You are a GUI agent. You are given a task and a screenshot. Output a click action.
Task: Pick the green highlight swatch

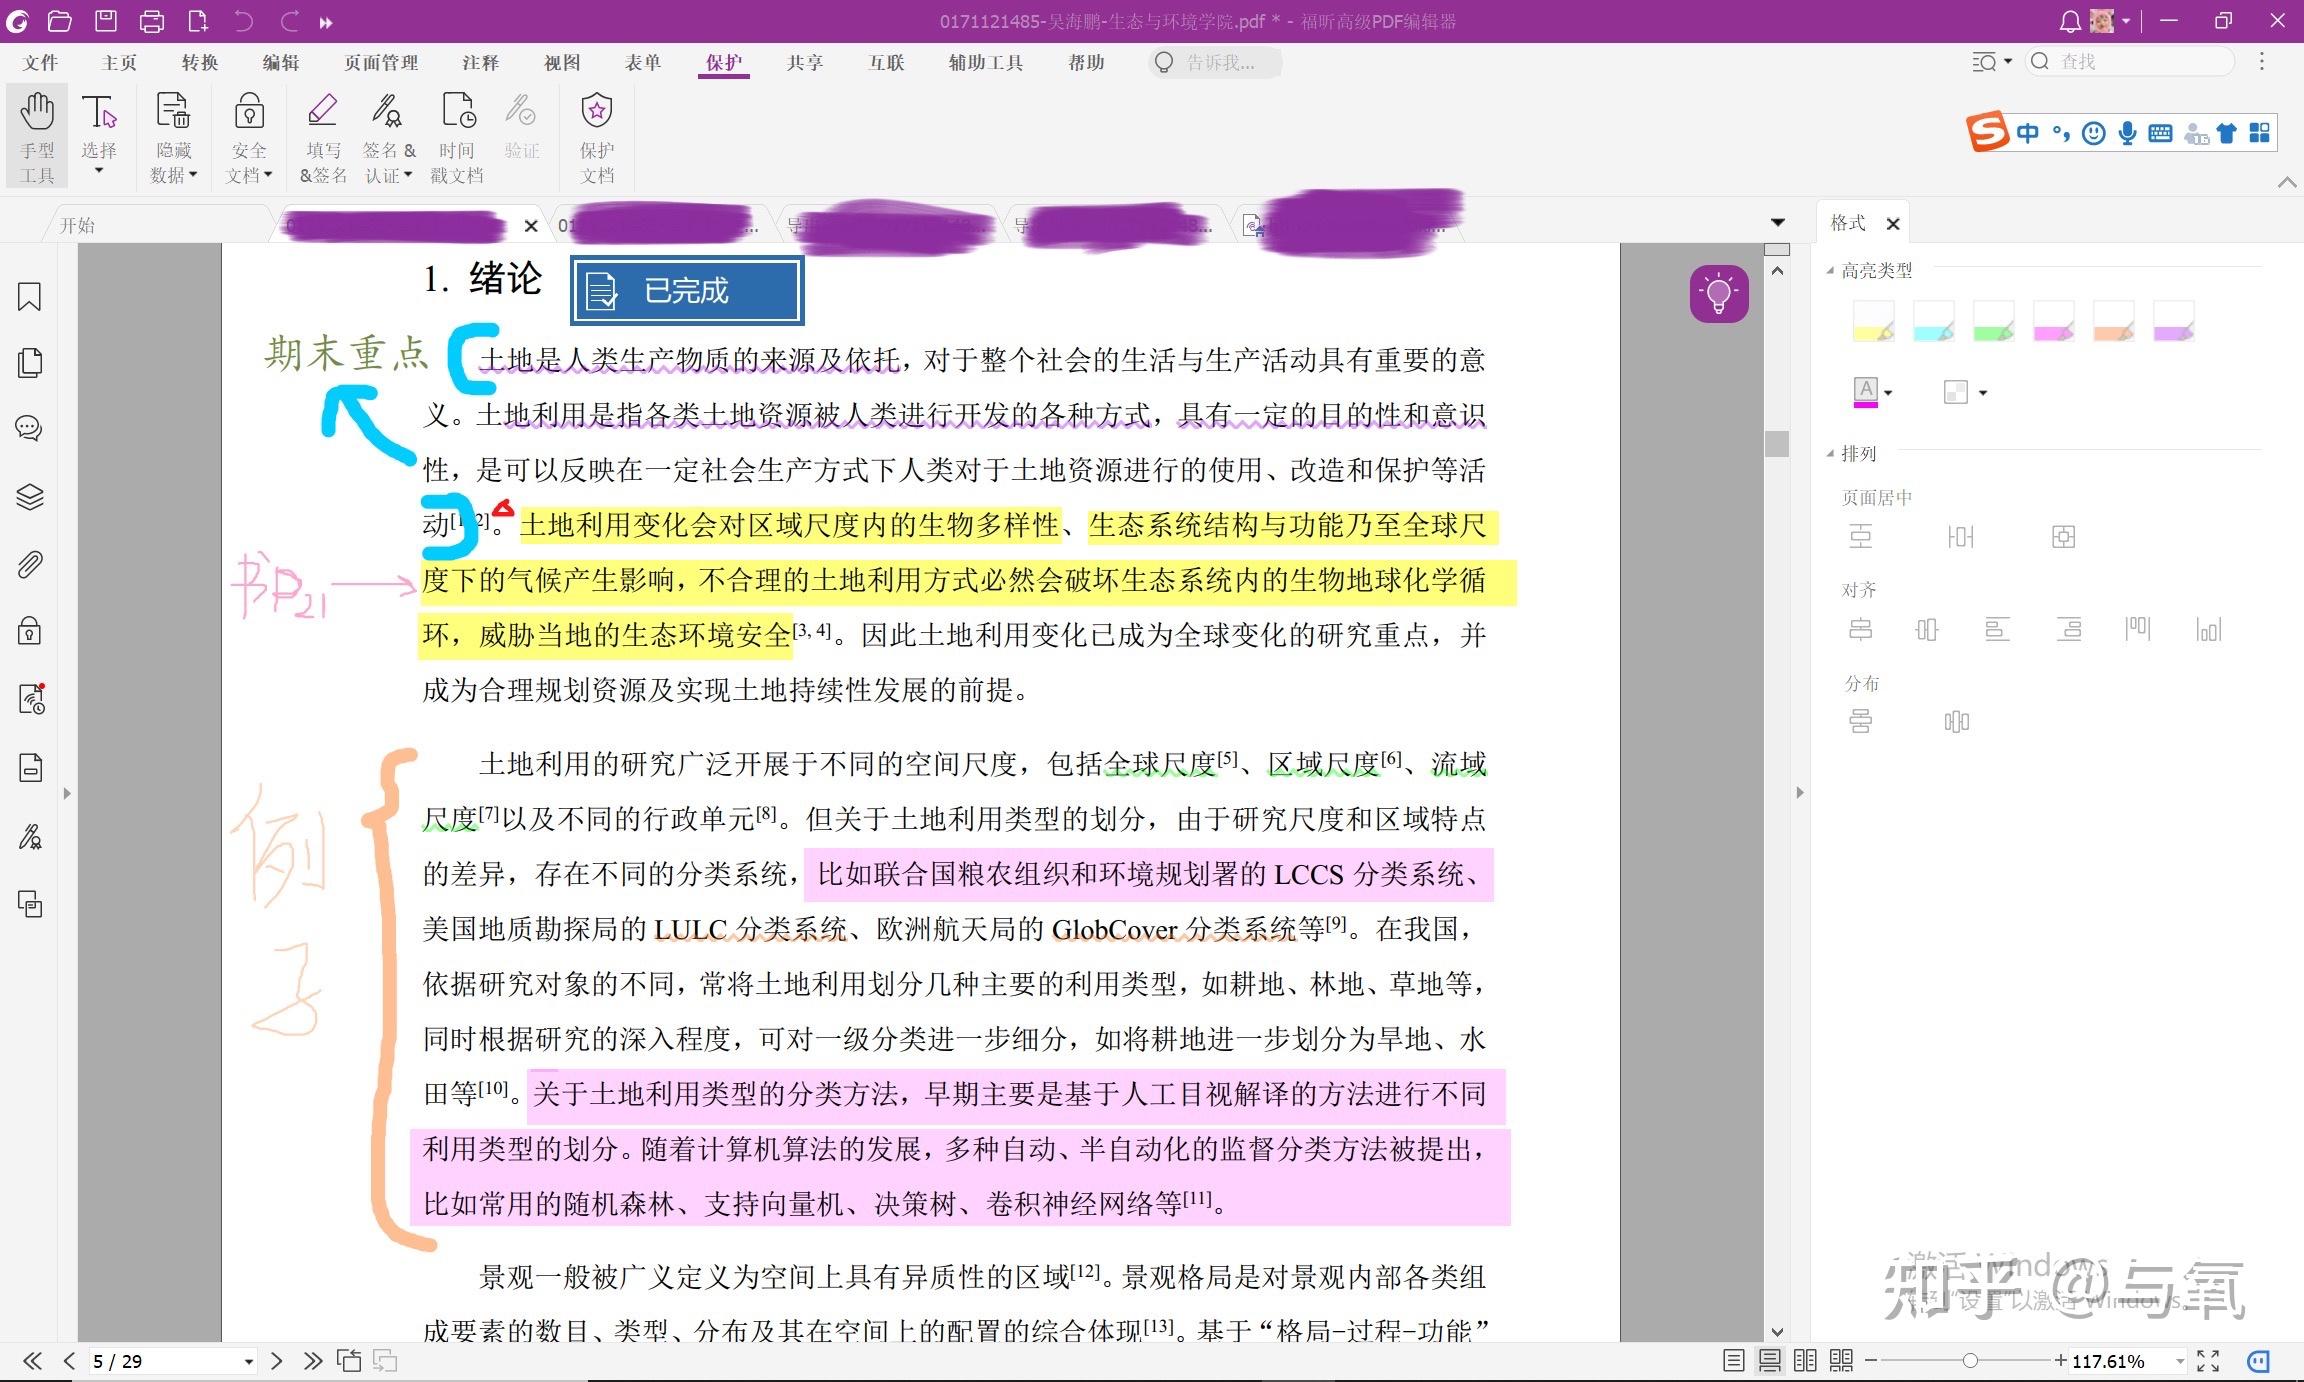[1993, 322]
